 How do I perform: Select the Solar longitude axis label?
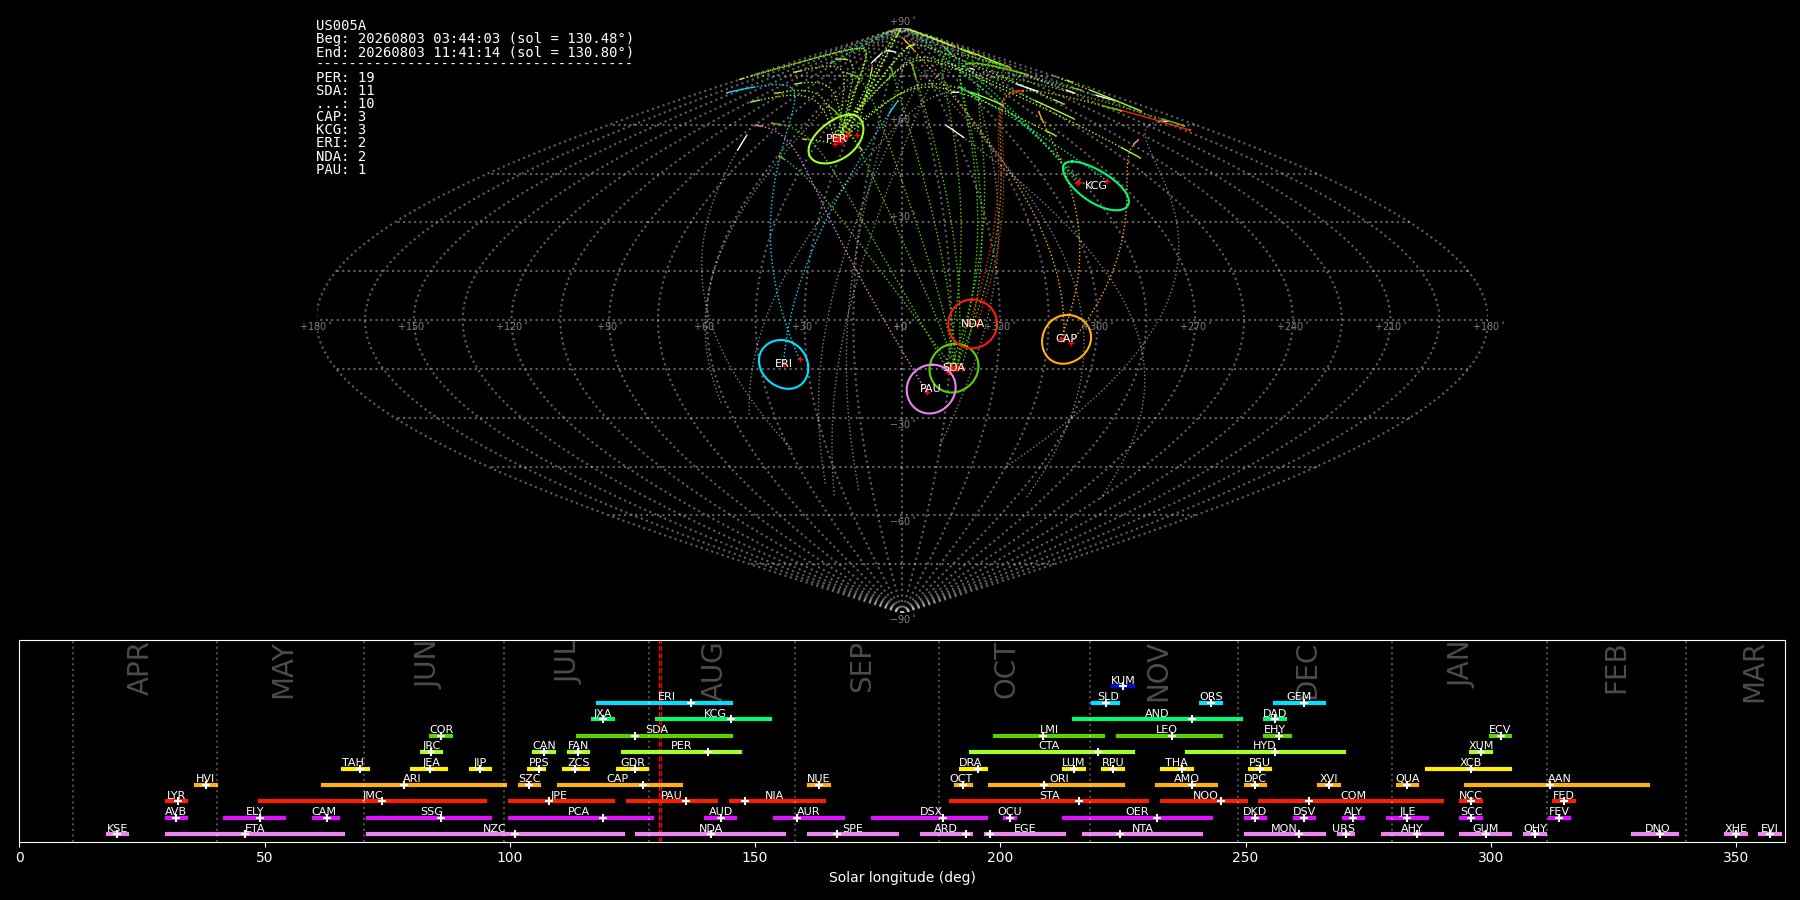(x=902, y=877)
